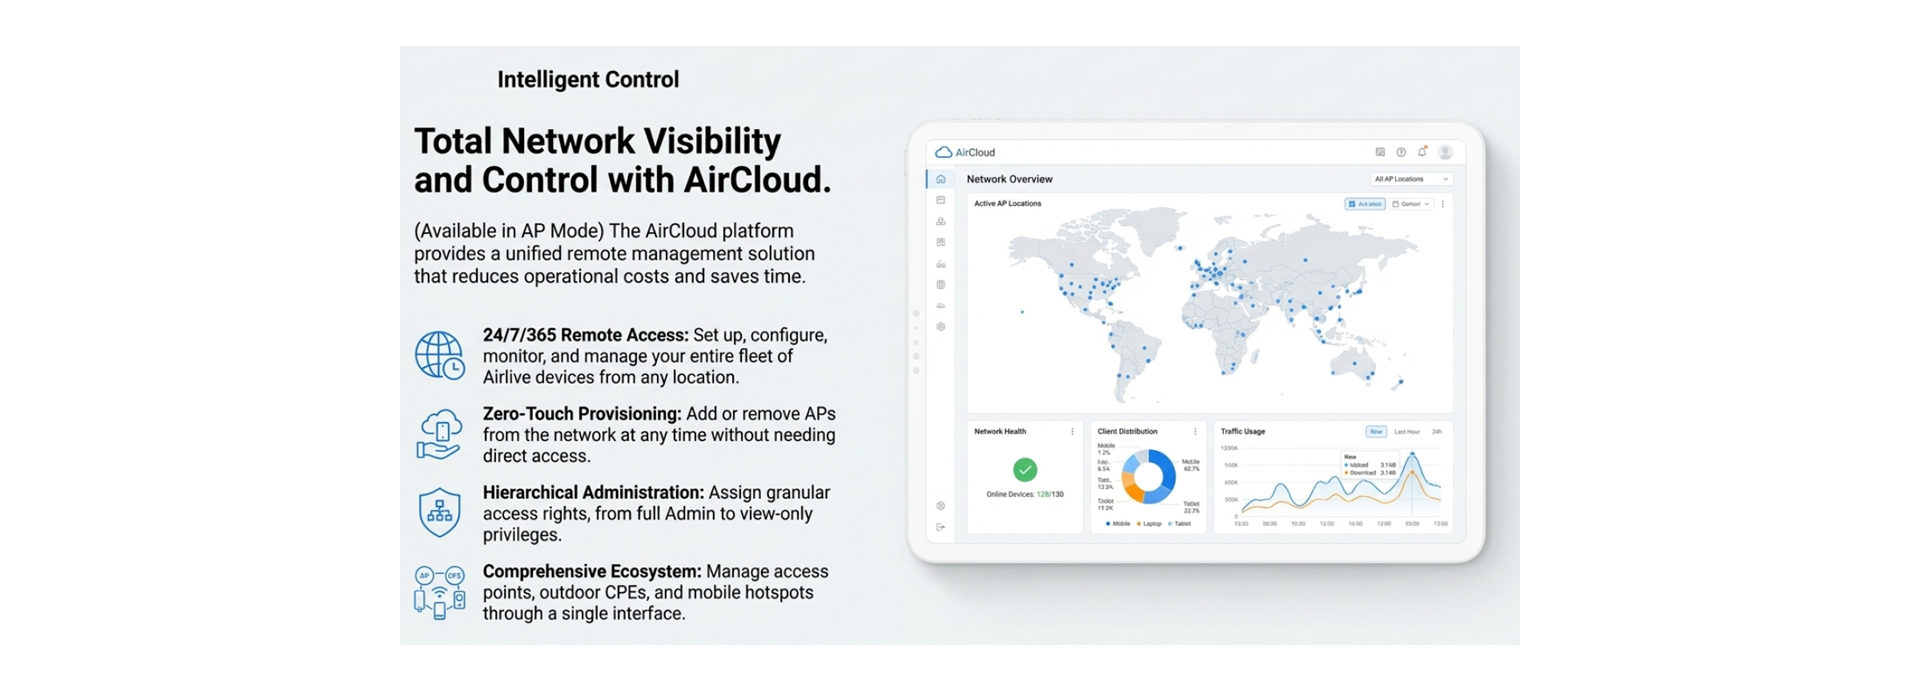Image resolution: width=1920 pixels, height=690 pixels.
Task: Open the logout icon at sidebar bottom
Action: click(940, 527)
